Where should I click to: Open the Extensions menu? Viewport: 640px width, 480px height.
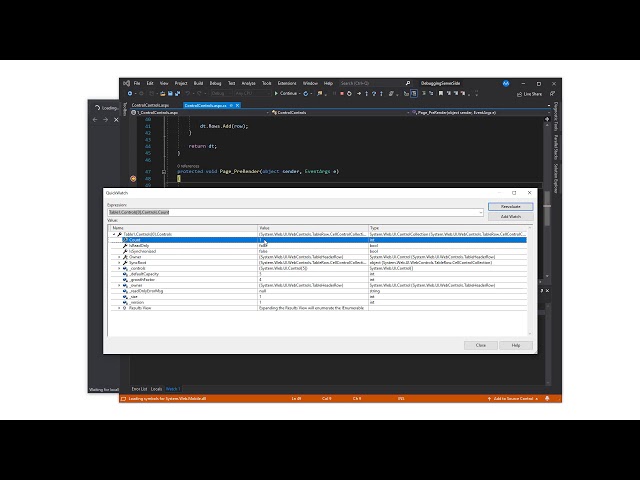point(287,83)
